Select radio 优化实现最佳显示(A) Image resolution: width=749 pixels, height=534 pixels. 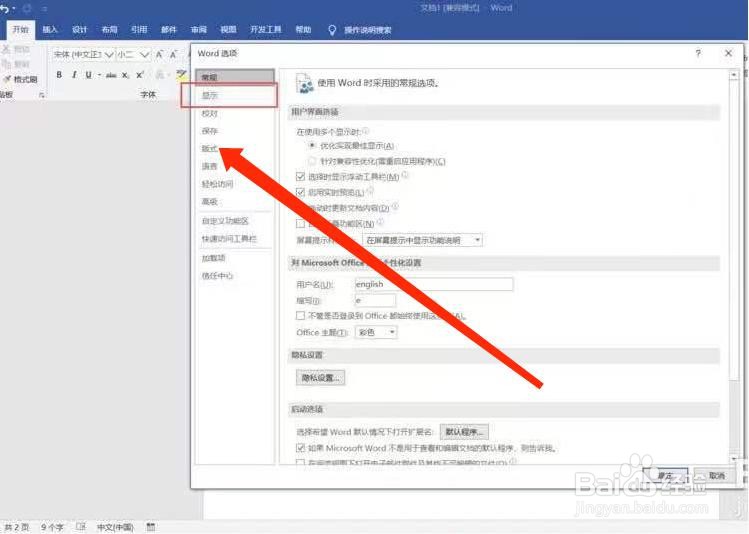[312, 145]
